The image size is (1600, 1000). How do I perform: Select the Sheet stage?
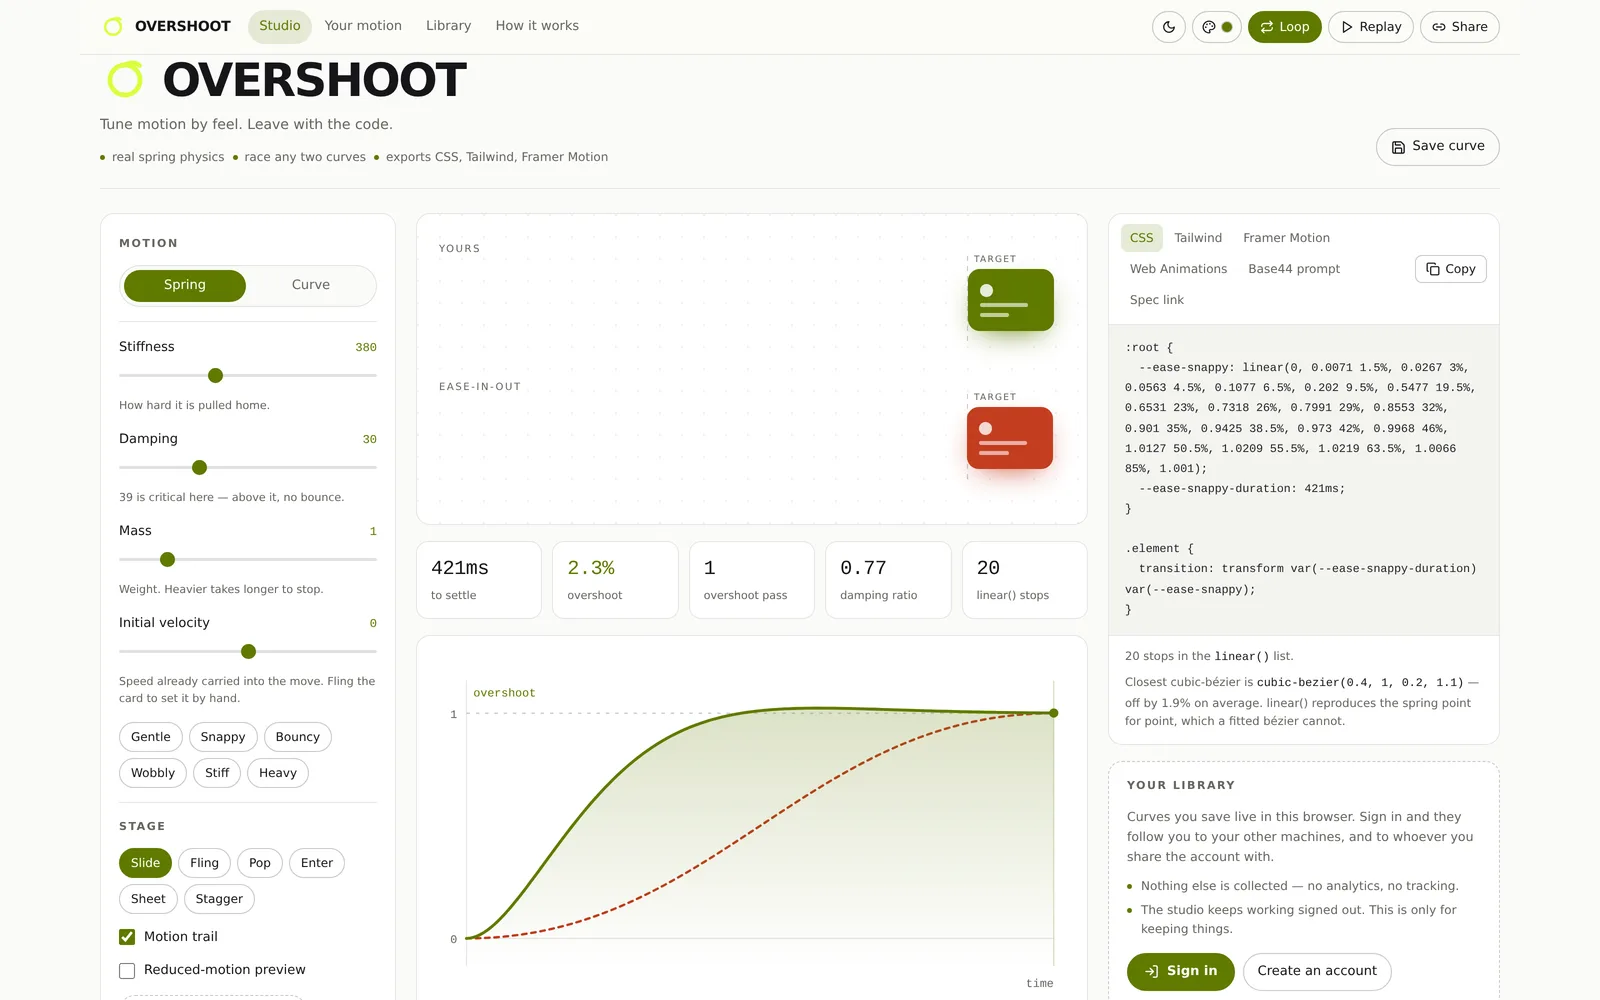point(148,899)
